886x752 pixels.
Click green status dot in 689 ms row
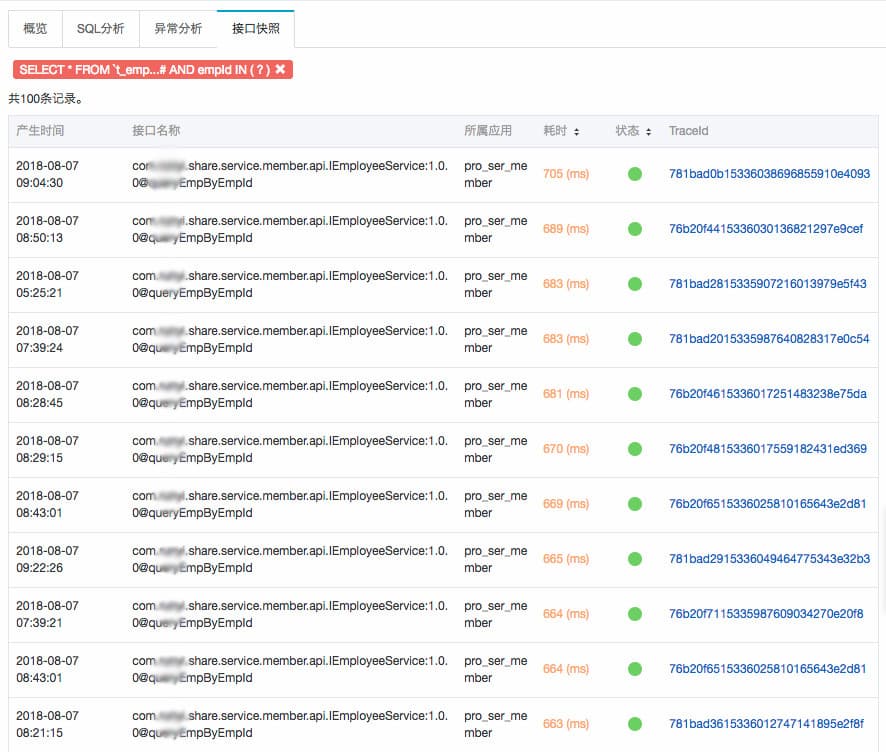[x=635, y=229]
